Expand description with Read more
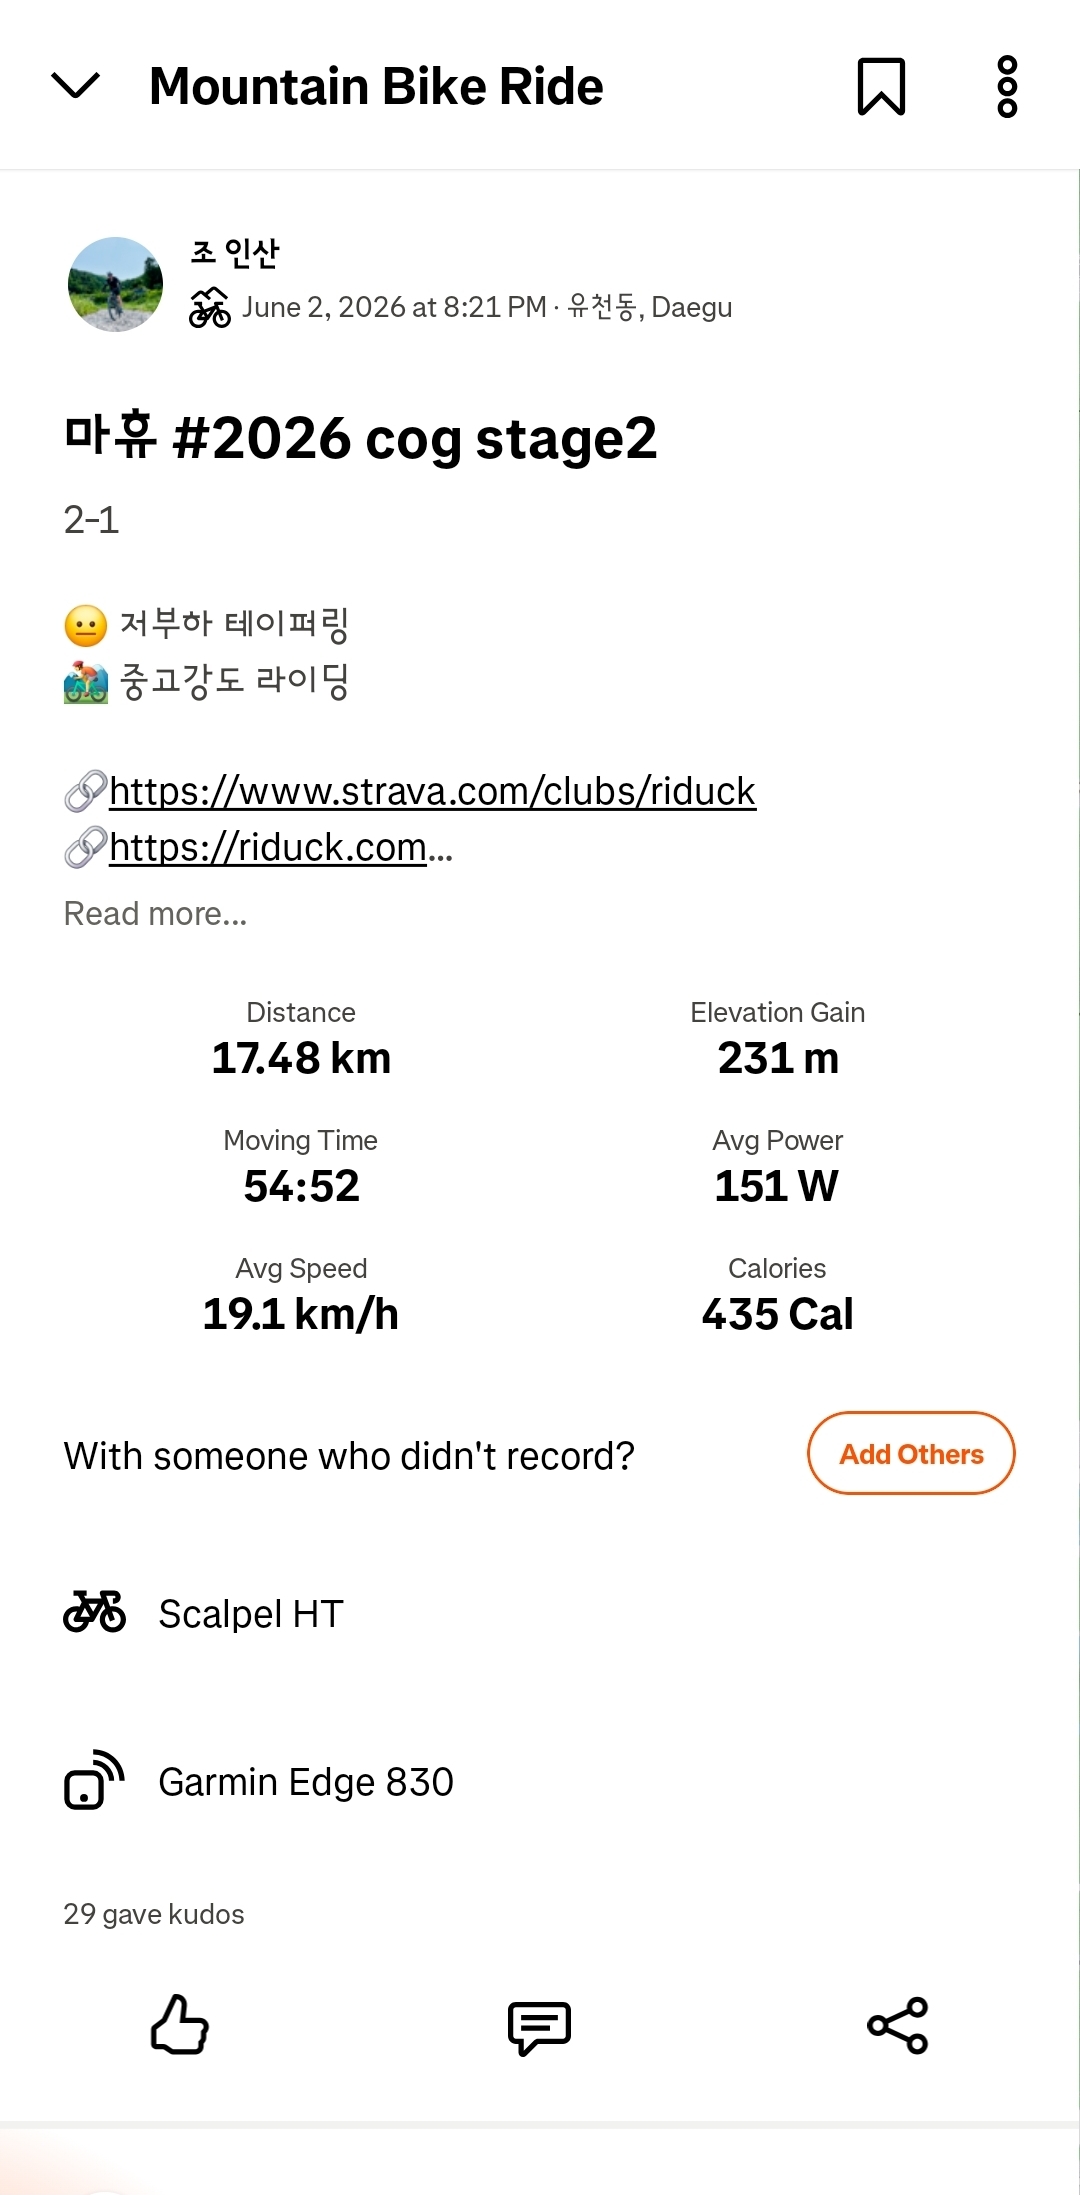1080x2195 pixels. coord(155,914)
